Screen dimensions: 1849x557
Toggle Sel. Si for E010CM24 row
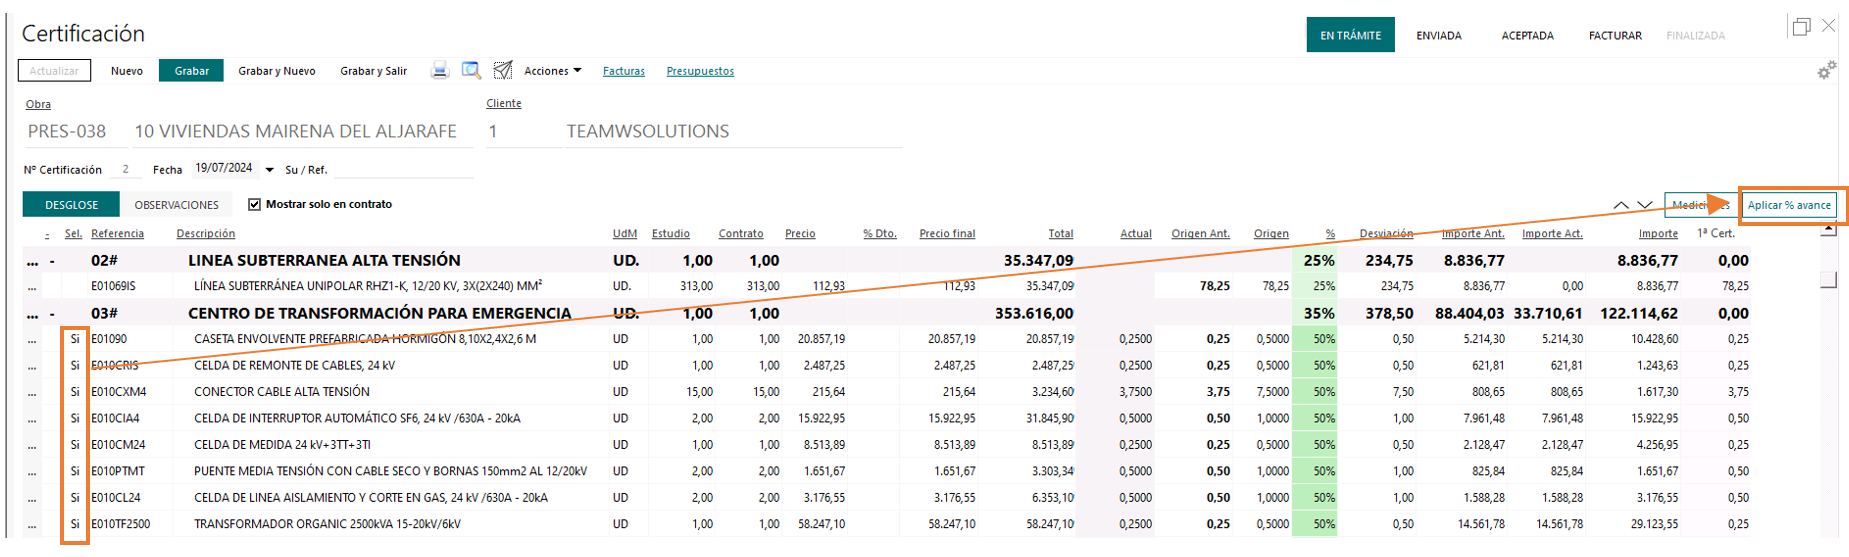click(75, 444)
